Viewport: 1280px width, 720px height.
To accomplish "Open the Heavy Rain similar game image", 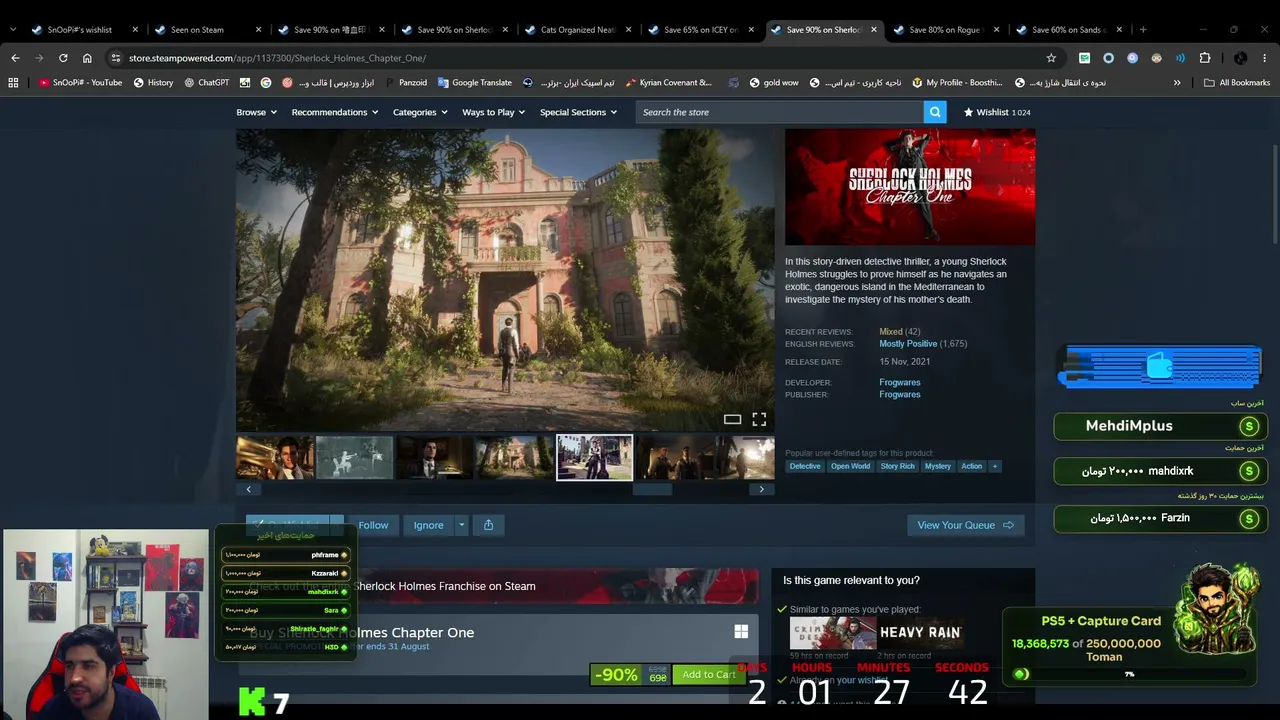I will 920,633.
